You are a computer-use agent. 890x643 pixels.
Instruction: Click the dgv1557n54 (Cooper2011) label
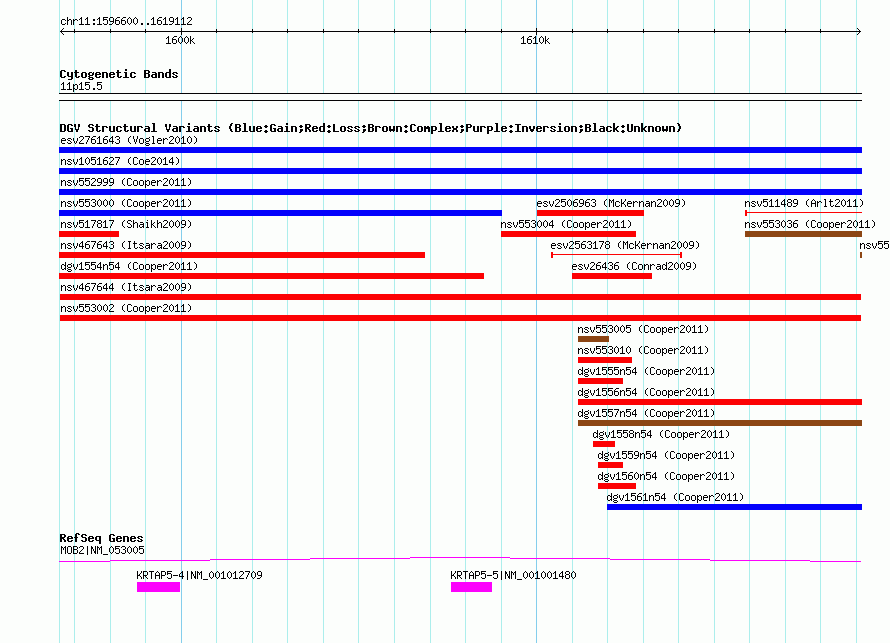(646, 413)
